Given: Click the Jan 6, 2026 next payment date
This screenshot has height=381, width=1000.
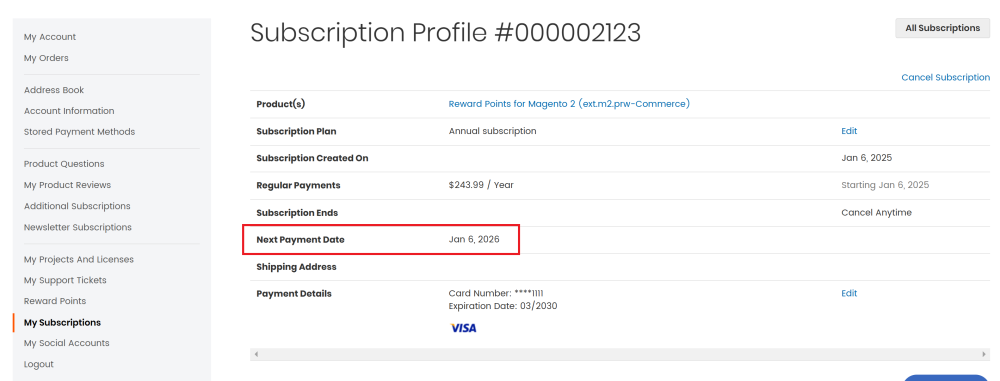Looking at the screenshot, I should pyautogui.click(x=474, y=240).
